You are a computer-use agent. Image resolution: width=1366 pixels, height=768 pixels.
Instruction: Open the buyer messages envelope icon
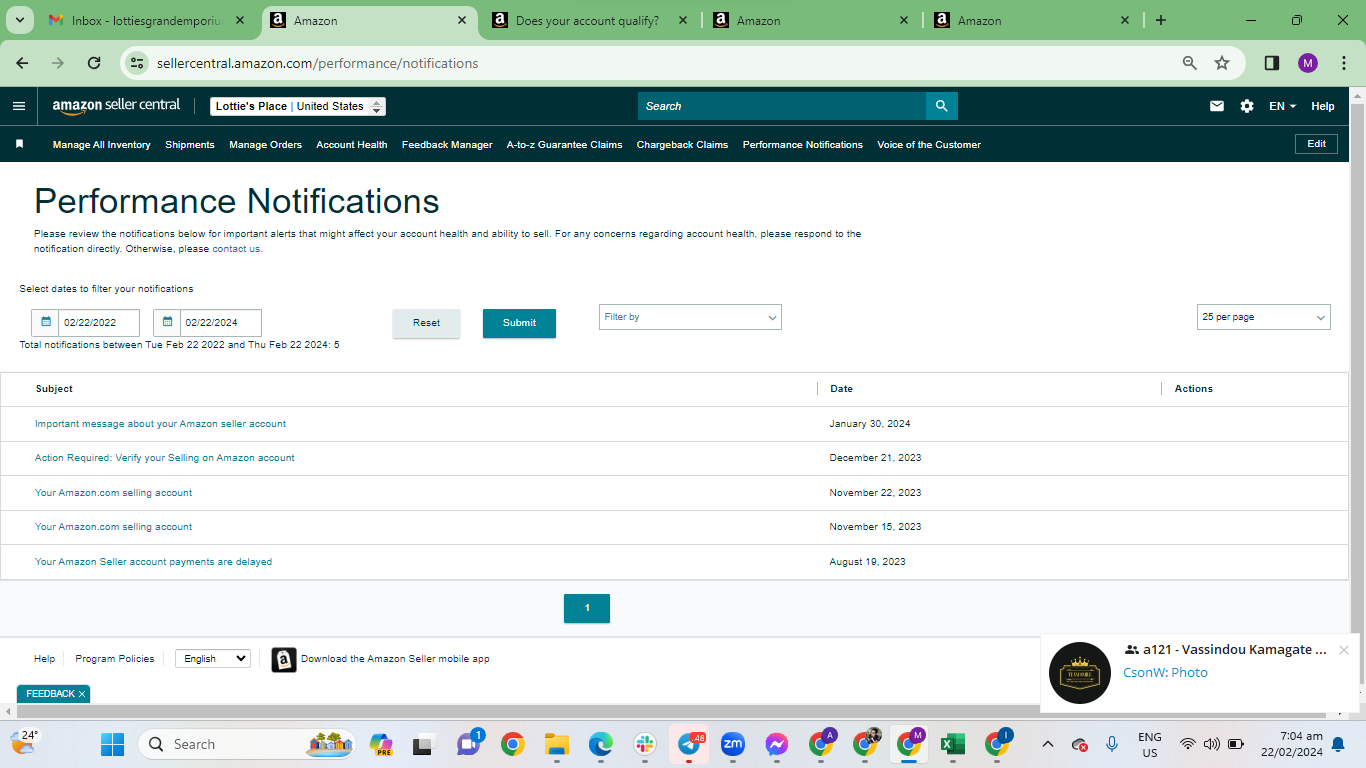pos(1217,106)
